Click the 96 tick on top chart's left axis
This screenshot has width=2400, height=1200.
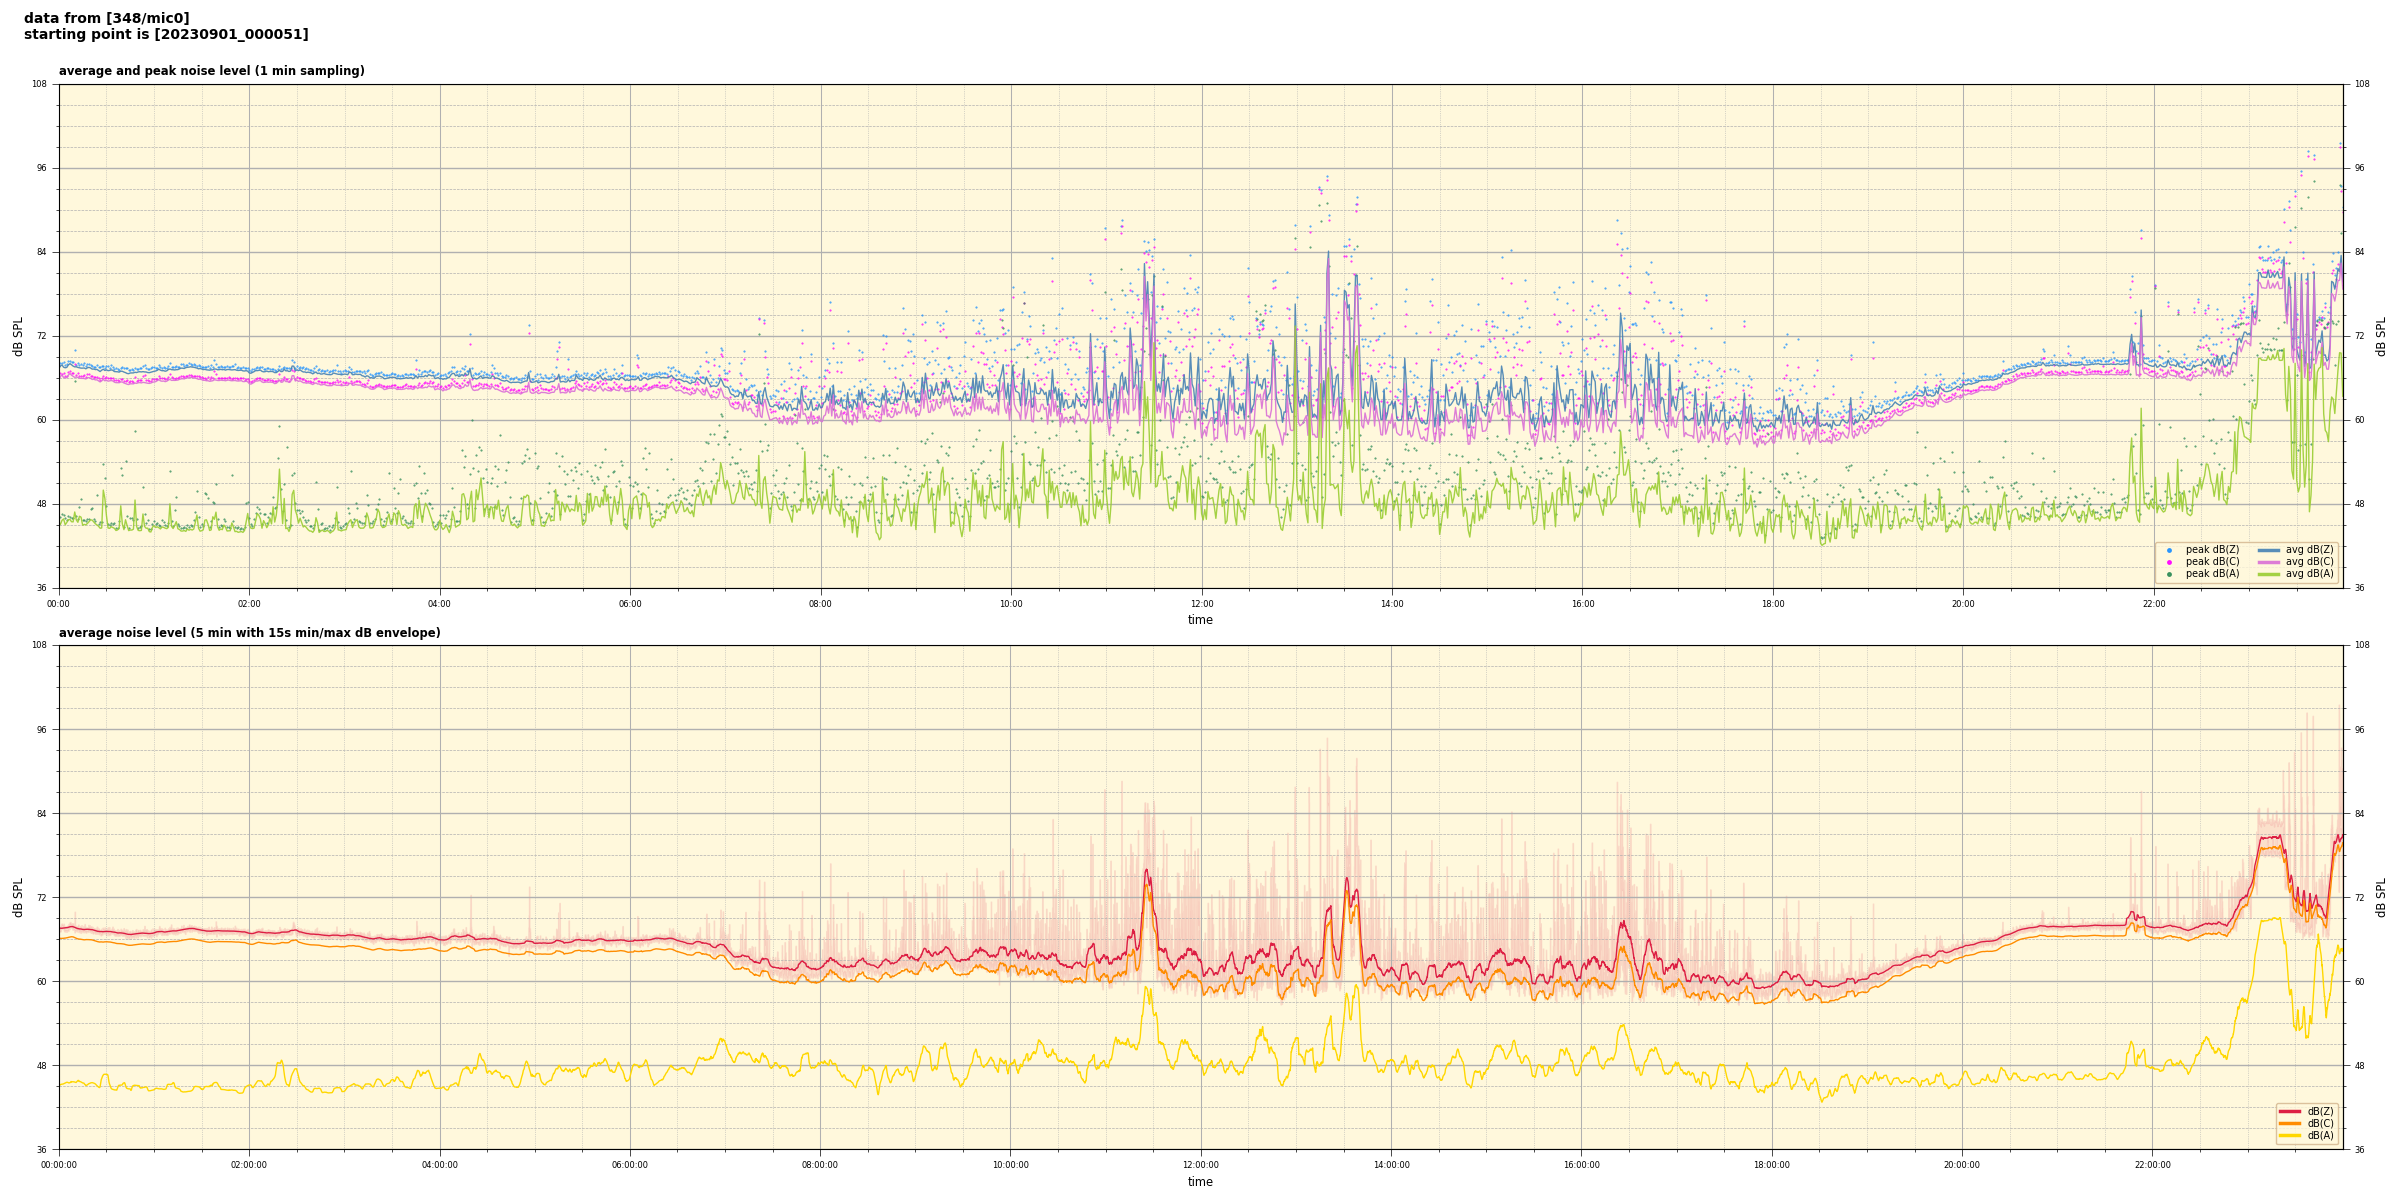point(40,168)
